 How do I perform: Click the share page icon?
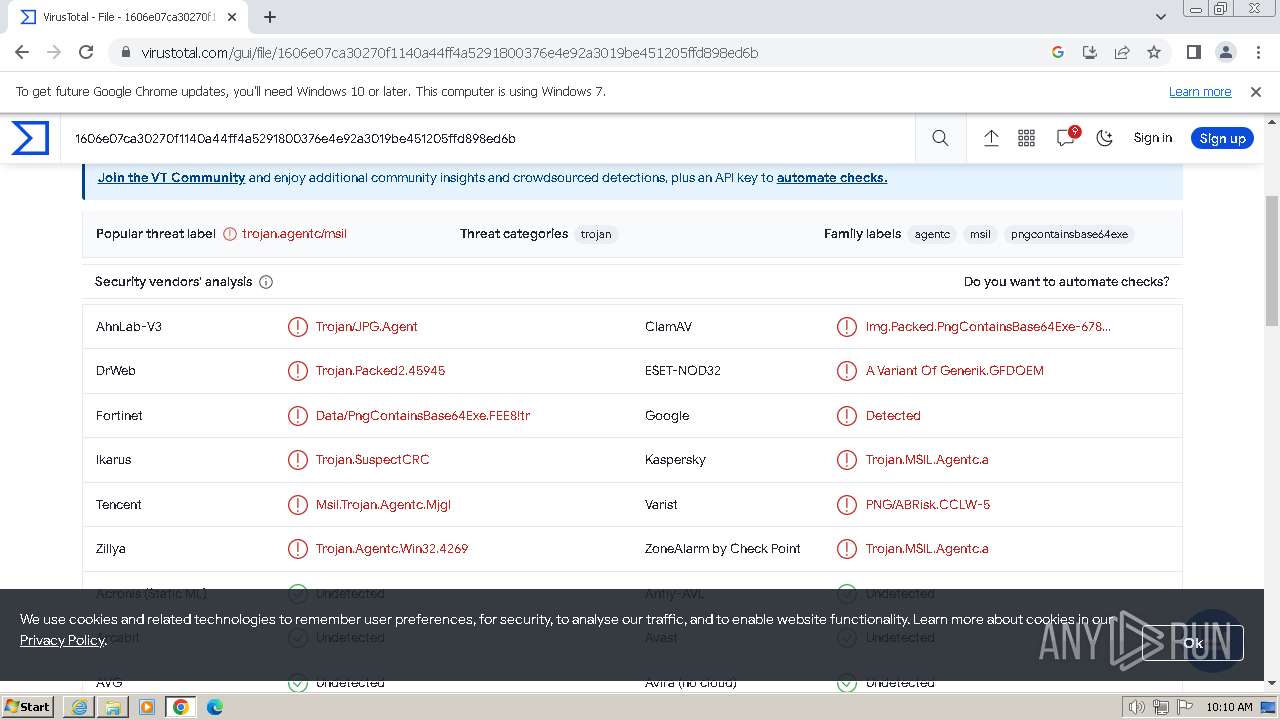[1122, 52]
